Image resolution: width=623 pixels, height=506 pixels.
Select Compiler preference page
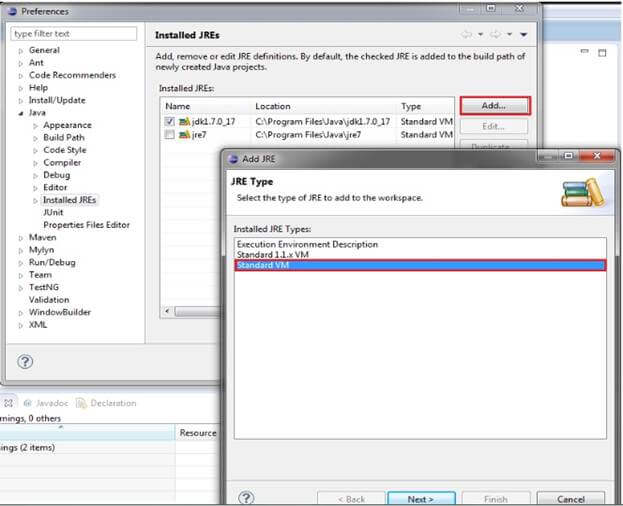[x=62, y=162]
